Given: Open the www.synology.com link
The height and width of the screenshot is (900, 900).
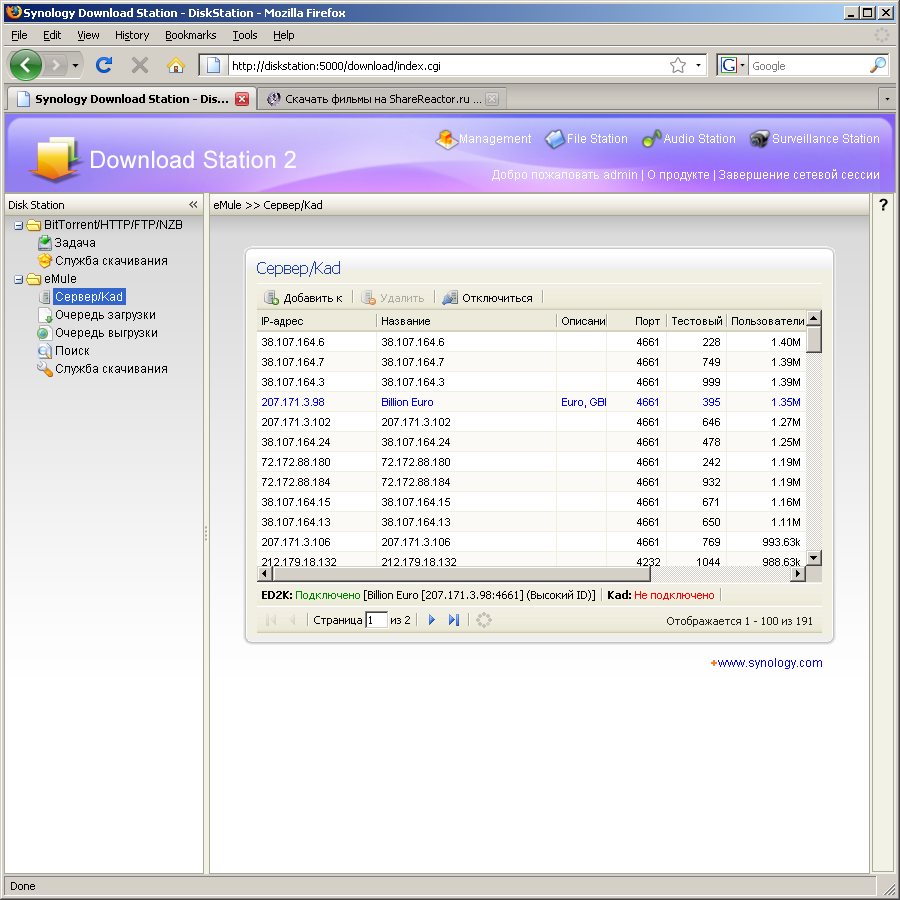Looking at the screenshot, I should [770, 662].
